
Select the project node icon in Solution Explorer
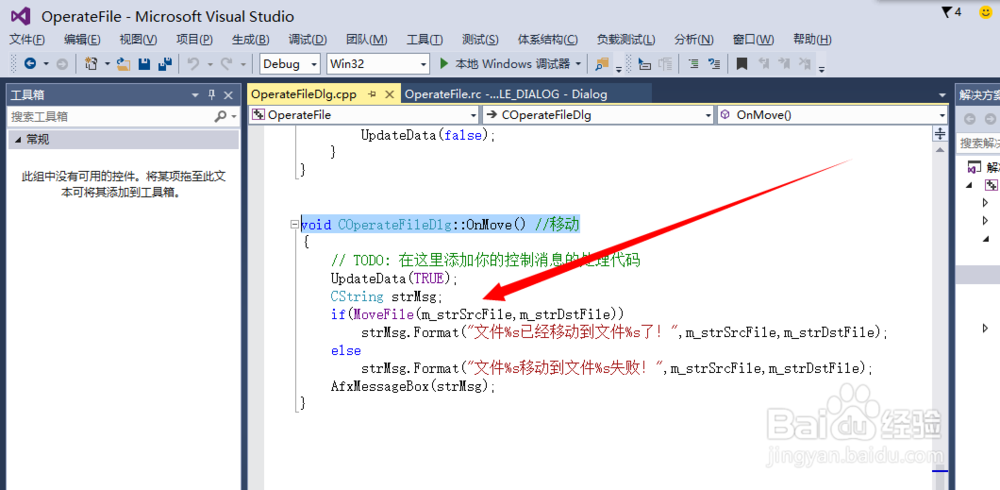pyautogui.click(x=992, y=185)
